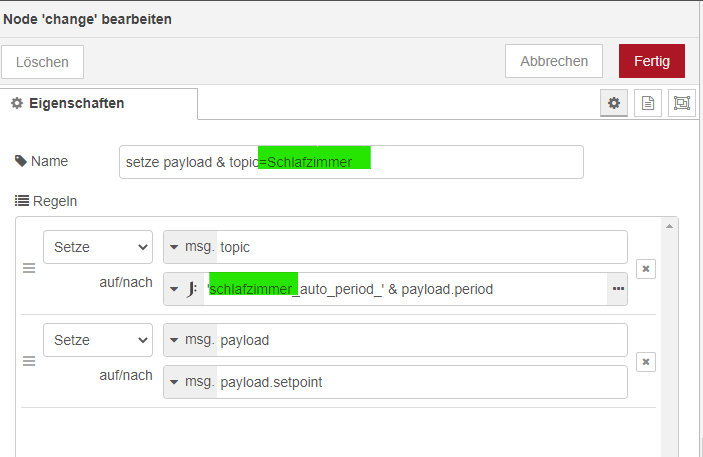Open node settings gear icon
Image resolution: width=703 pixels, height=457 pixels.
[613, 103]
